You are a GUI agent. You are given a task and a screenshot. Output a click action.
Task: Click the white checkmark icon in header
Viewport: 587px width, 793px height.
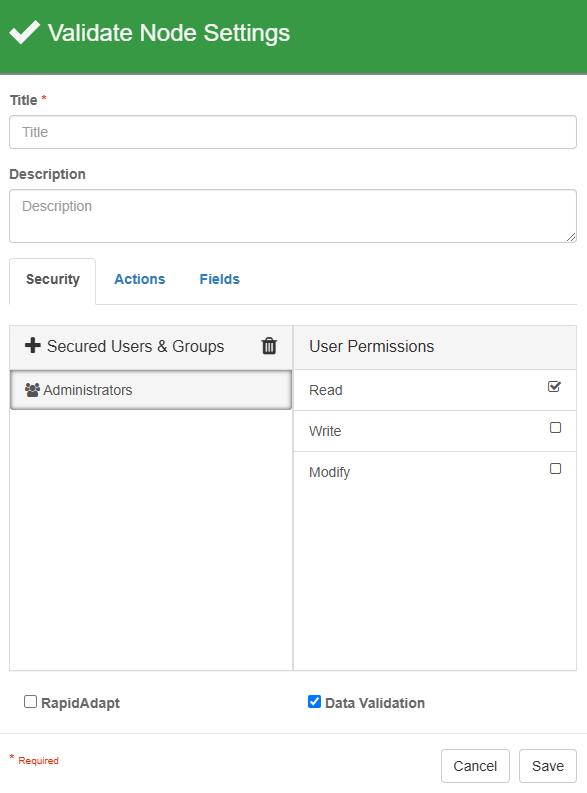24,32
